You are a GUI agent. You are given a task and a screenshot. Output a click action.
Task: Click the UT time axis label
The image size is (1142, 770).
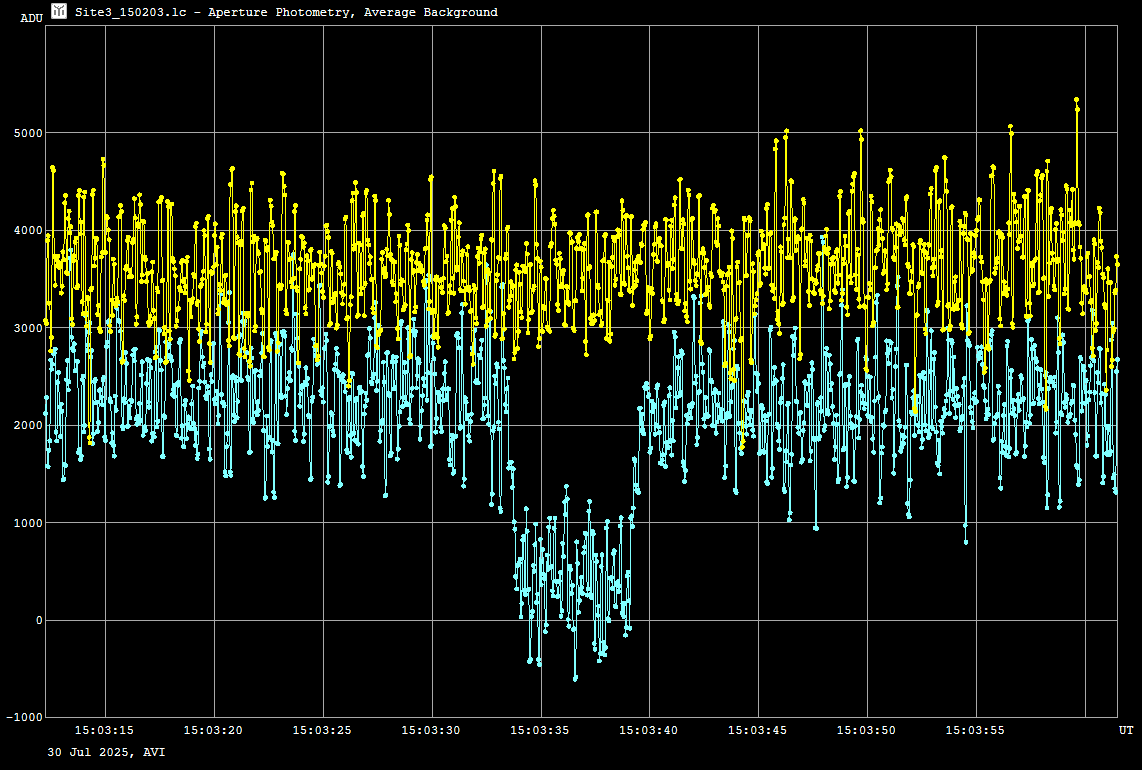[1125, 731]
